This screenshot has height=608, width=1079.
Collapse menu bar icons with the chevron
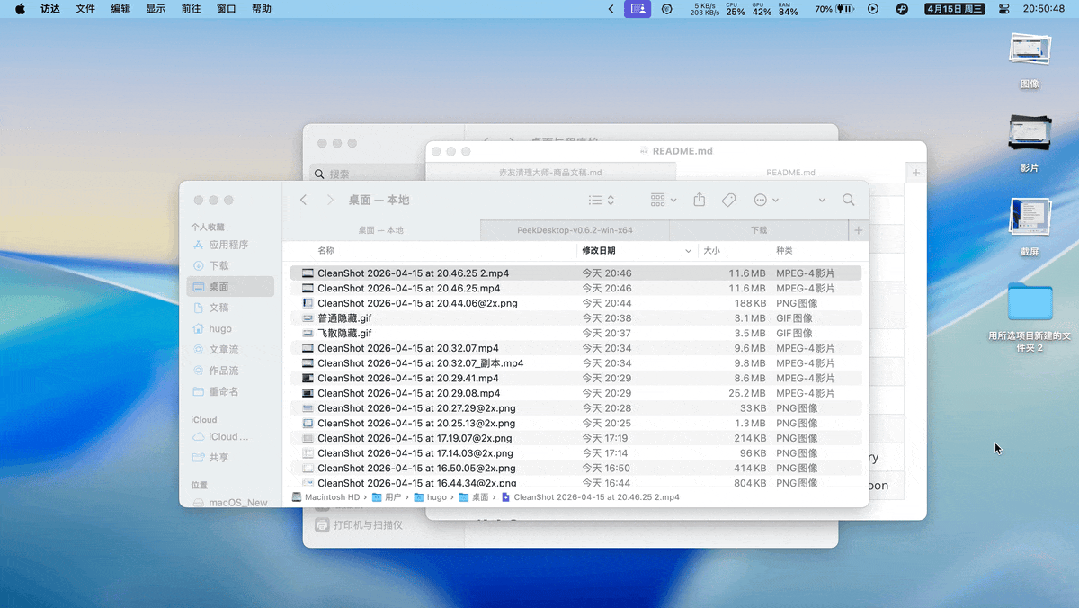[x=611, y=9]
